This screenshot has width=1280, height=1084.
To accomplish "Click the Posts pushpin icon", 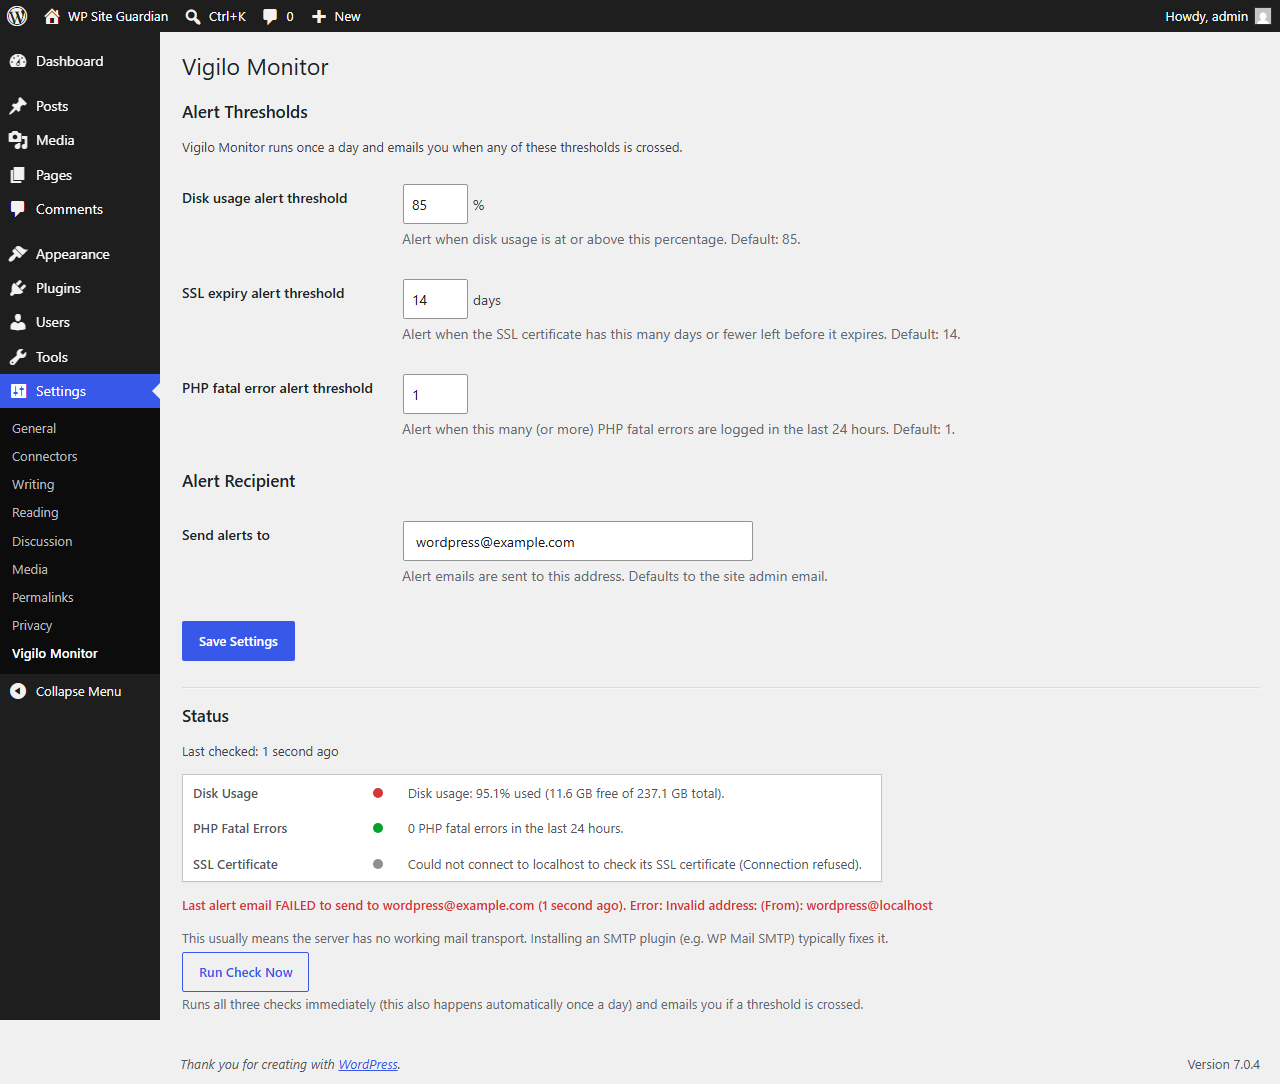I will [18, 106].
